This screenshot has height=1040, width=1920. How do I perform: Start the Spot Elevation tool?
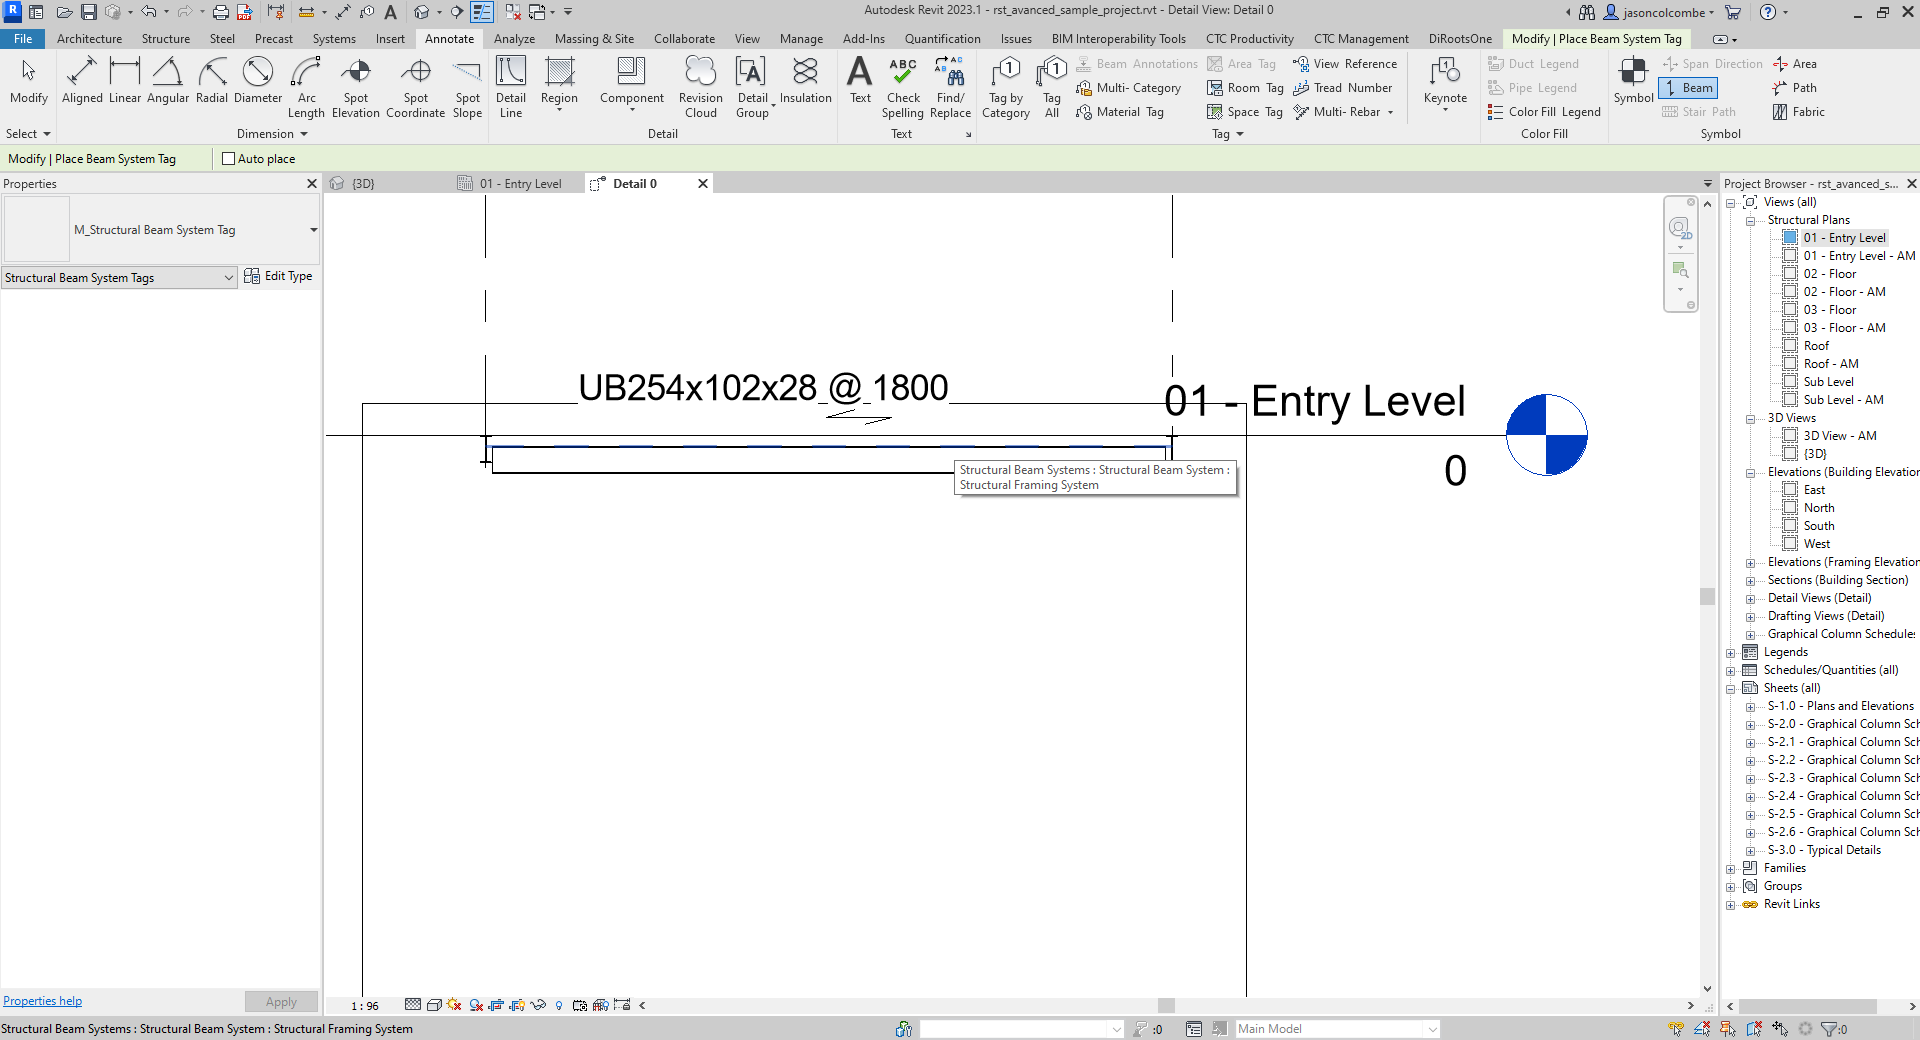click(x=356, y=88)
